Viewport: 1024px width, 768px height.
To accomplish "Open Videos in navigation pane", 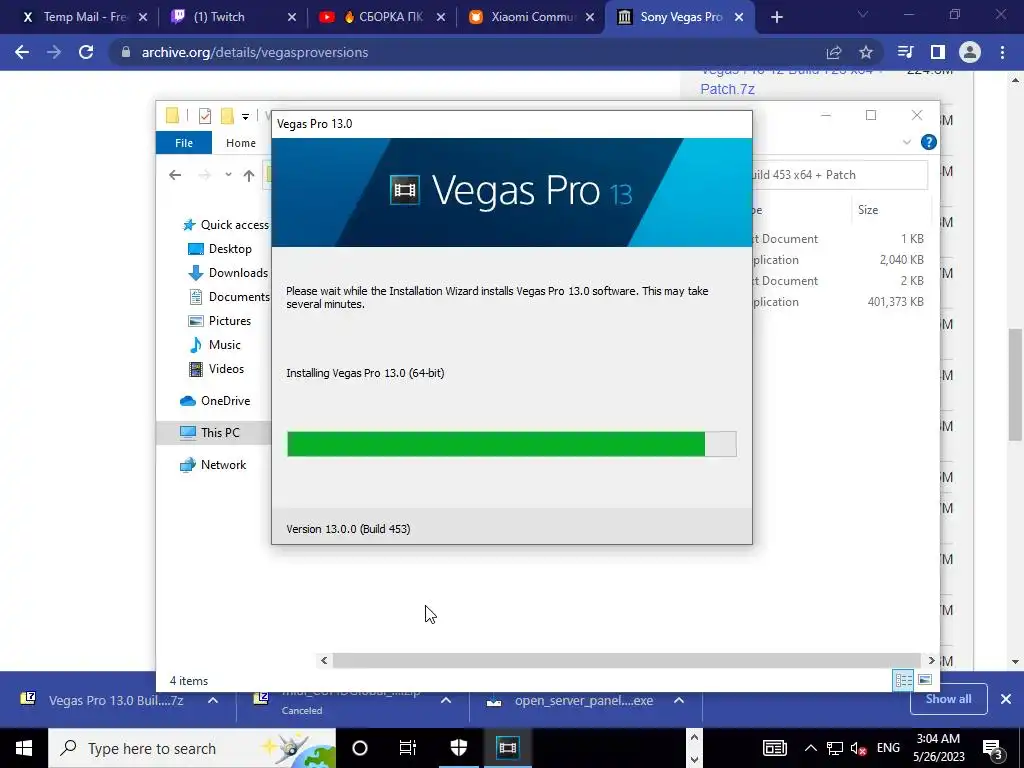I will (x=217, y=369).
